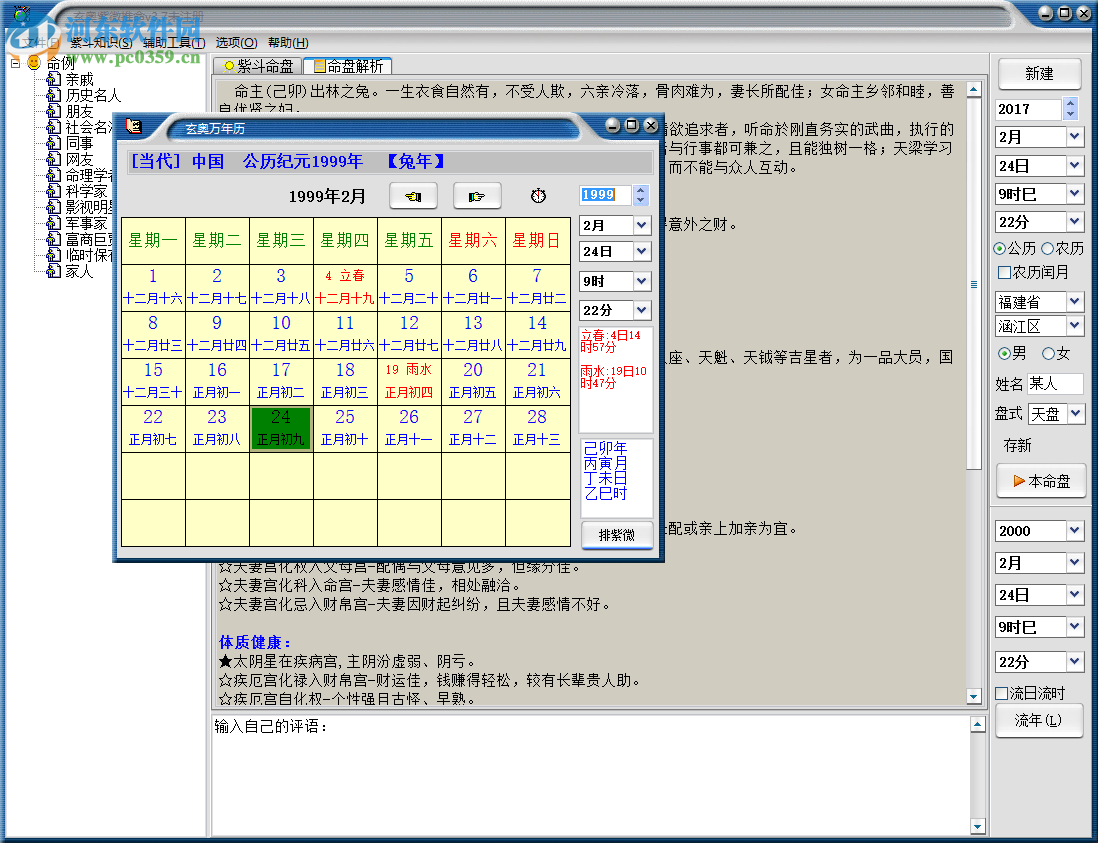Click the next month hand icon
Image resolution: width=1098 pixels, height=843 pixels.
point(477,195)
